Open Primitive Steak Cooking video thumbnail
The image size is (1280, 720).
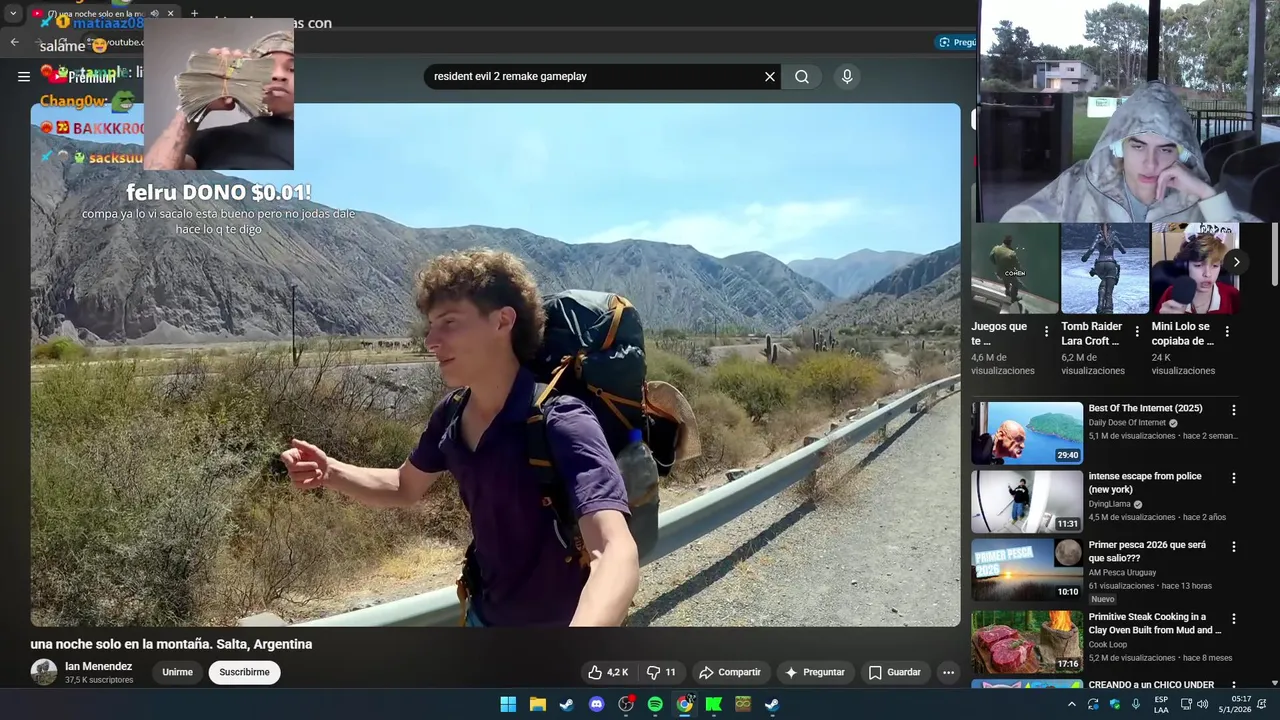1027,641
